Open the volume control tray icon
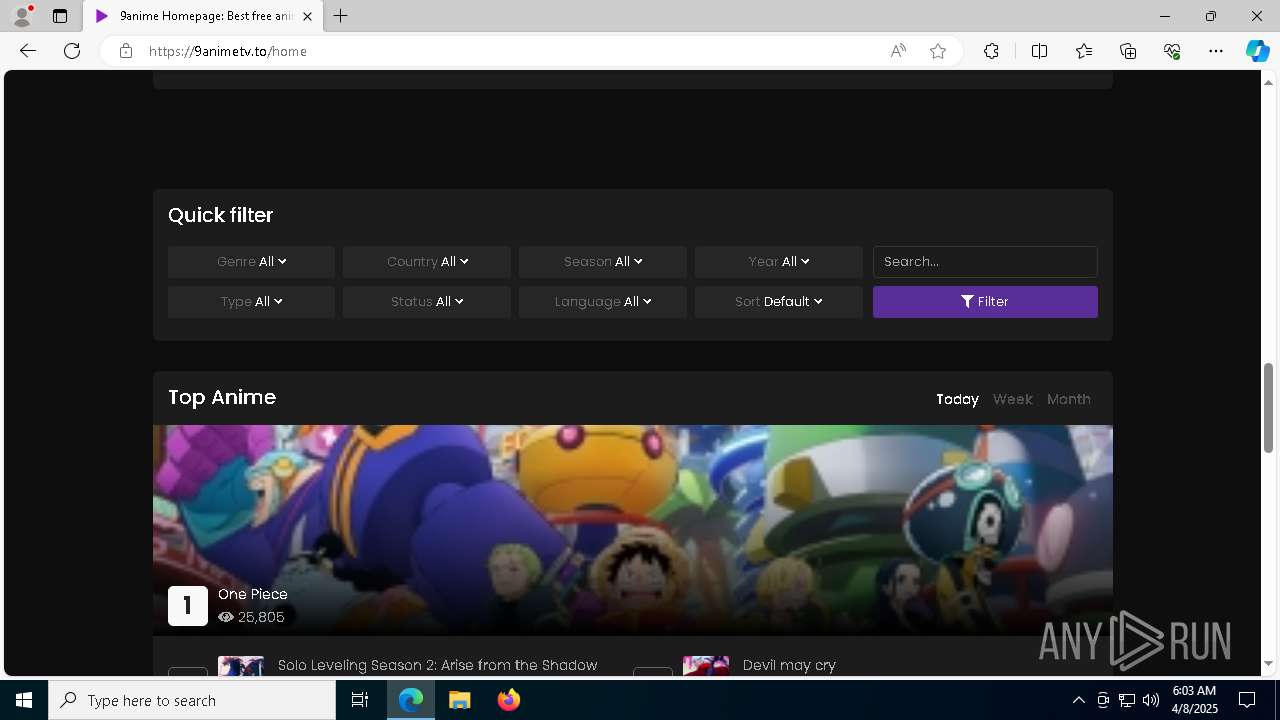 (x=1151, y=700)
